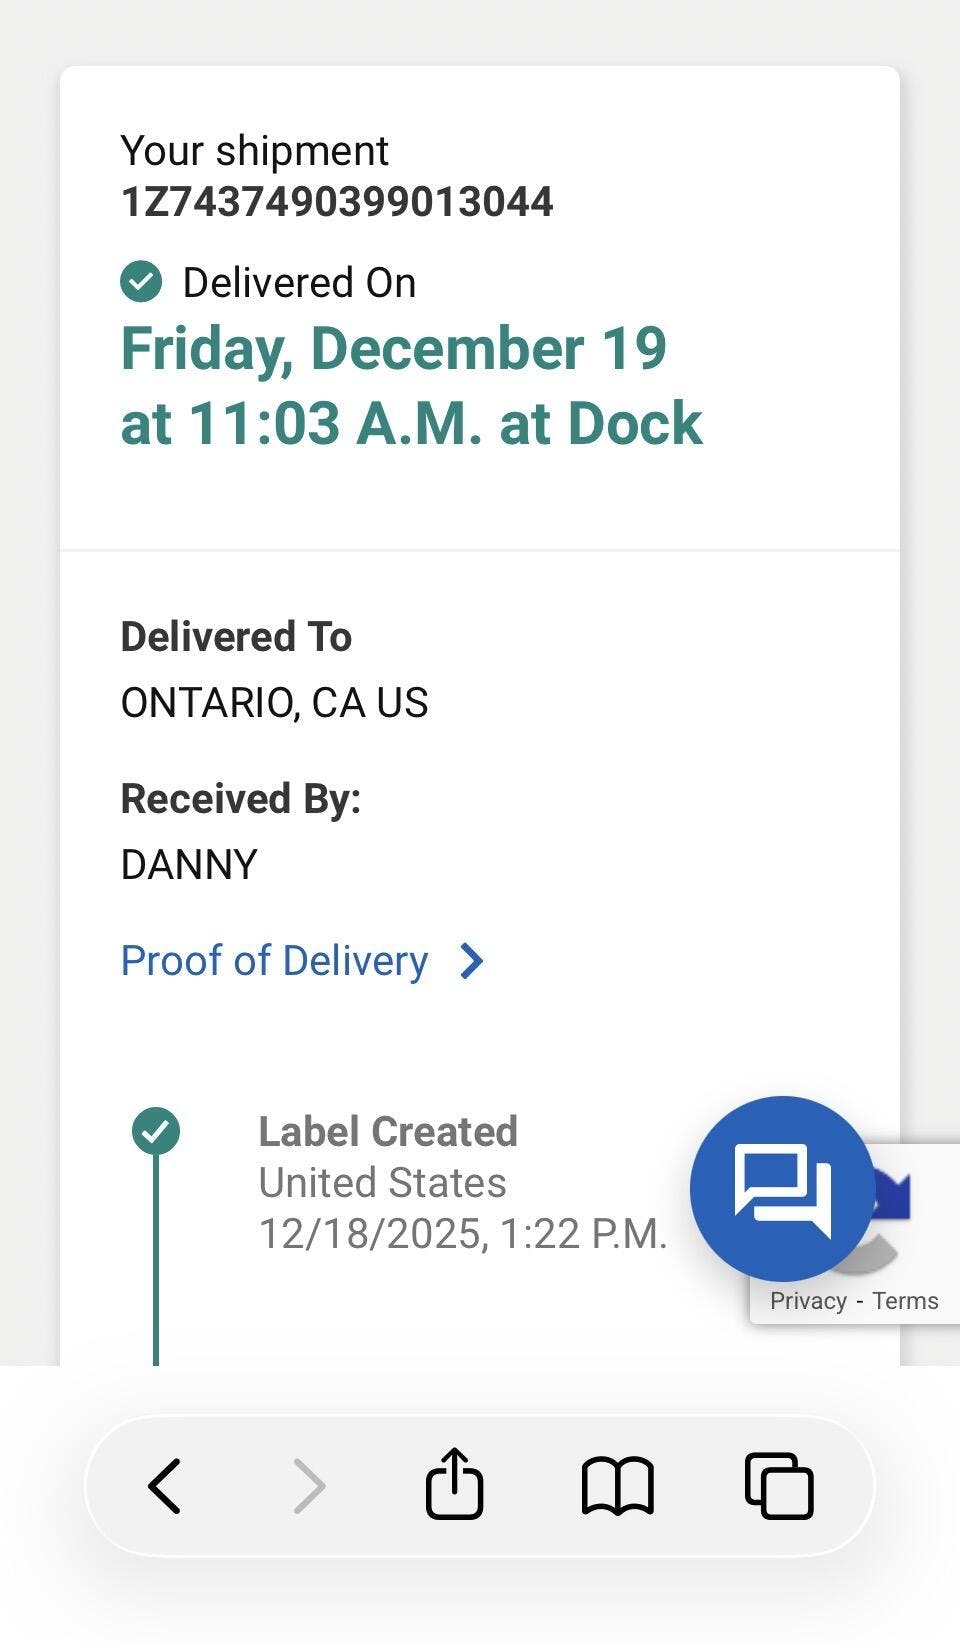This screenshot has height=1642, width=960.
Task: Tap the browser back arrow
Action: click(165, 1486)
